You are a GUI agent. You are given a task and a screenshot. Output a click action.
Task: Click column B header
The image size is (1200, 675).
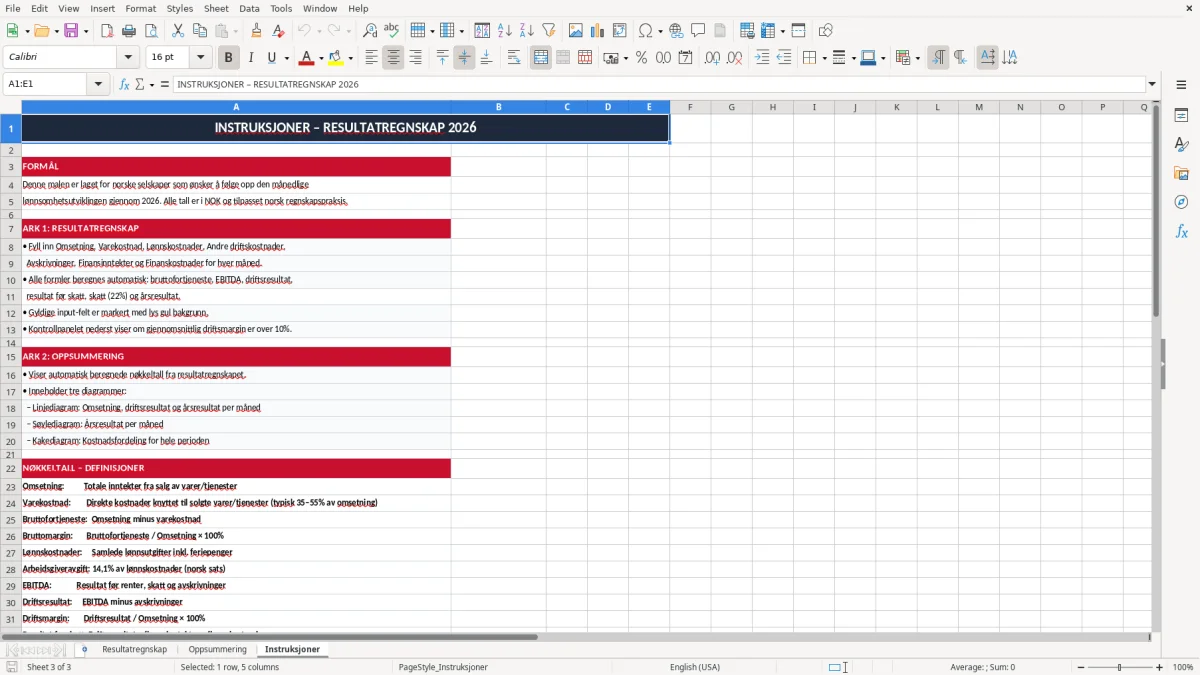click(x=498, y=107)
